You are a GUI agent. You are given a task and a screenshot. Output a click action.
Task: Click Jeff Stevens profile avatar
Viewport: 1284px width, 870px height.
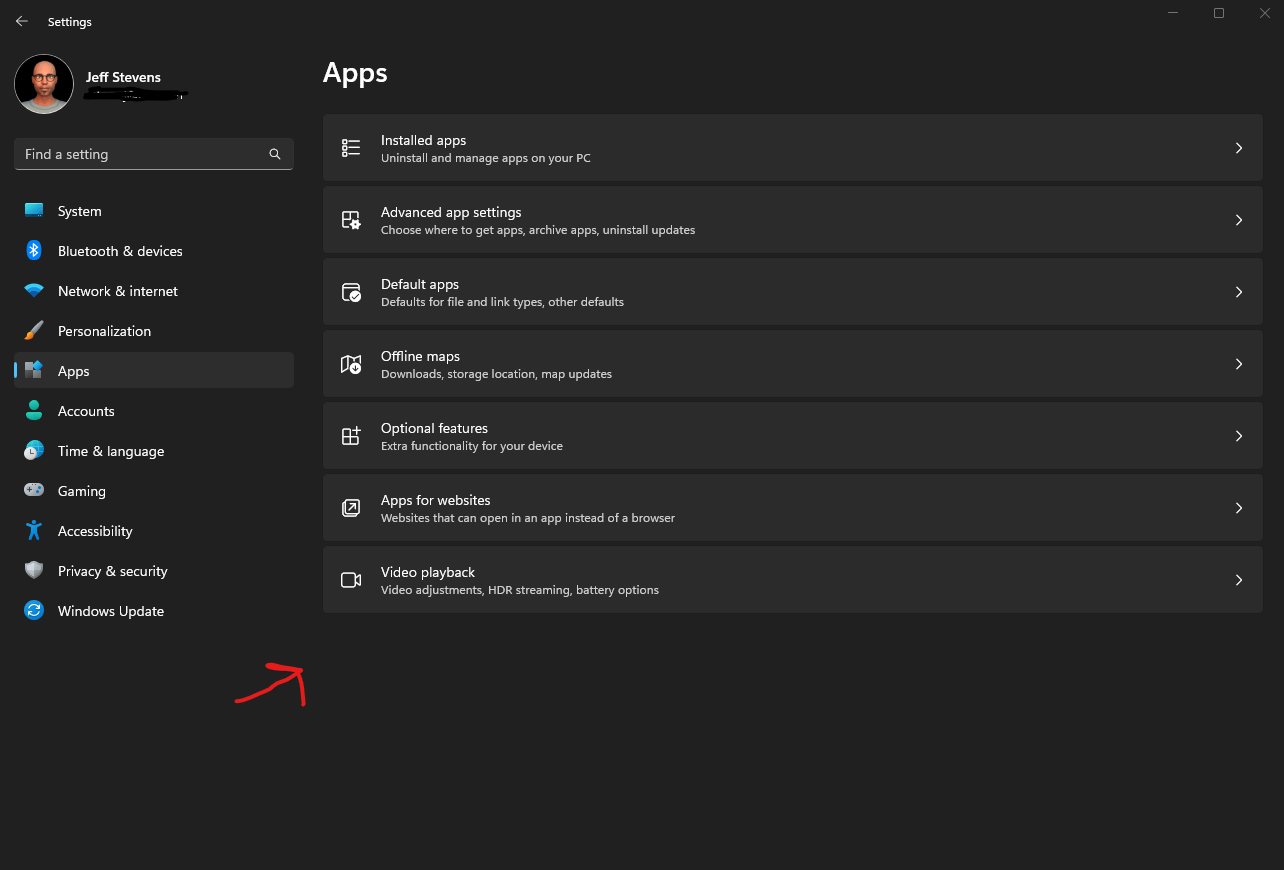pyautogui.click(x=44, y=84)
